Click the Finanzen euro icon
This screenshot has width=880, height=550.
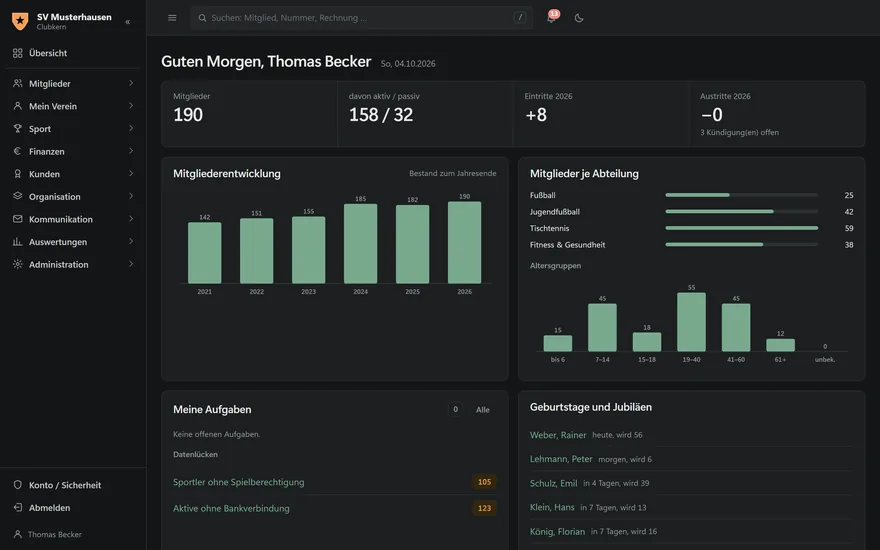point(18,151)
